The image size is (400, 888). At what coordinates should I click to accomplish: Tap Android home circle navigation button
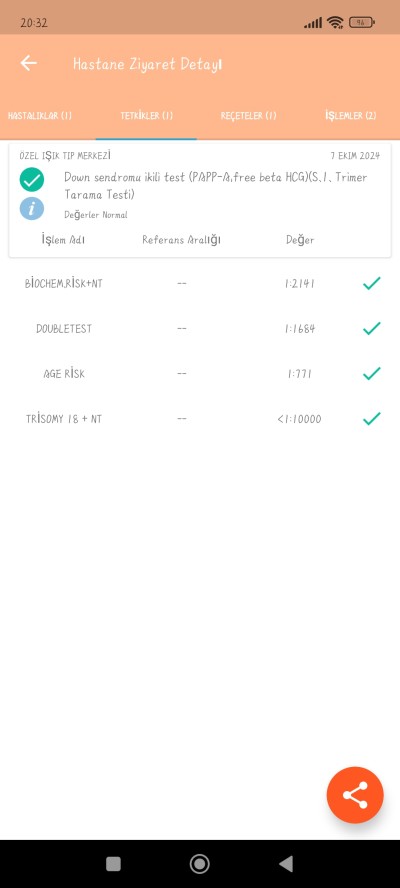[x=199, y=864]
